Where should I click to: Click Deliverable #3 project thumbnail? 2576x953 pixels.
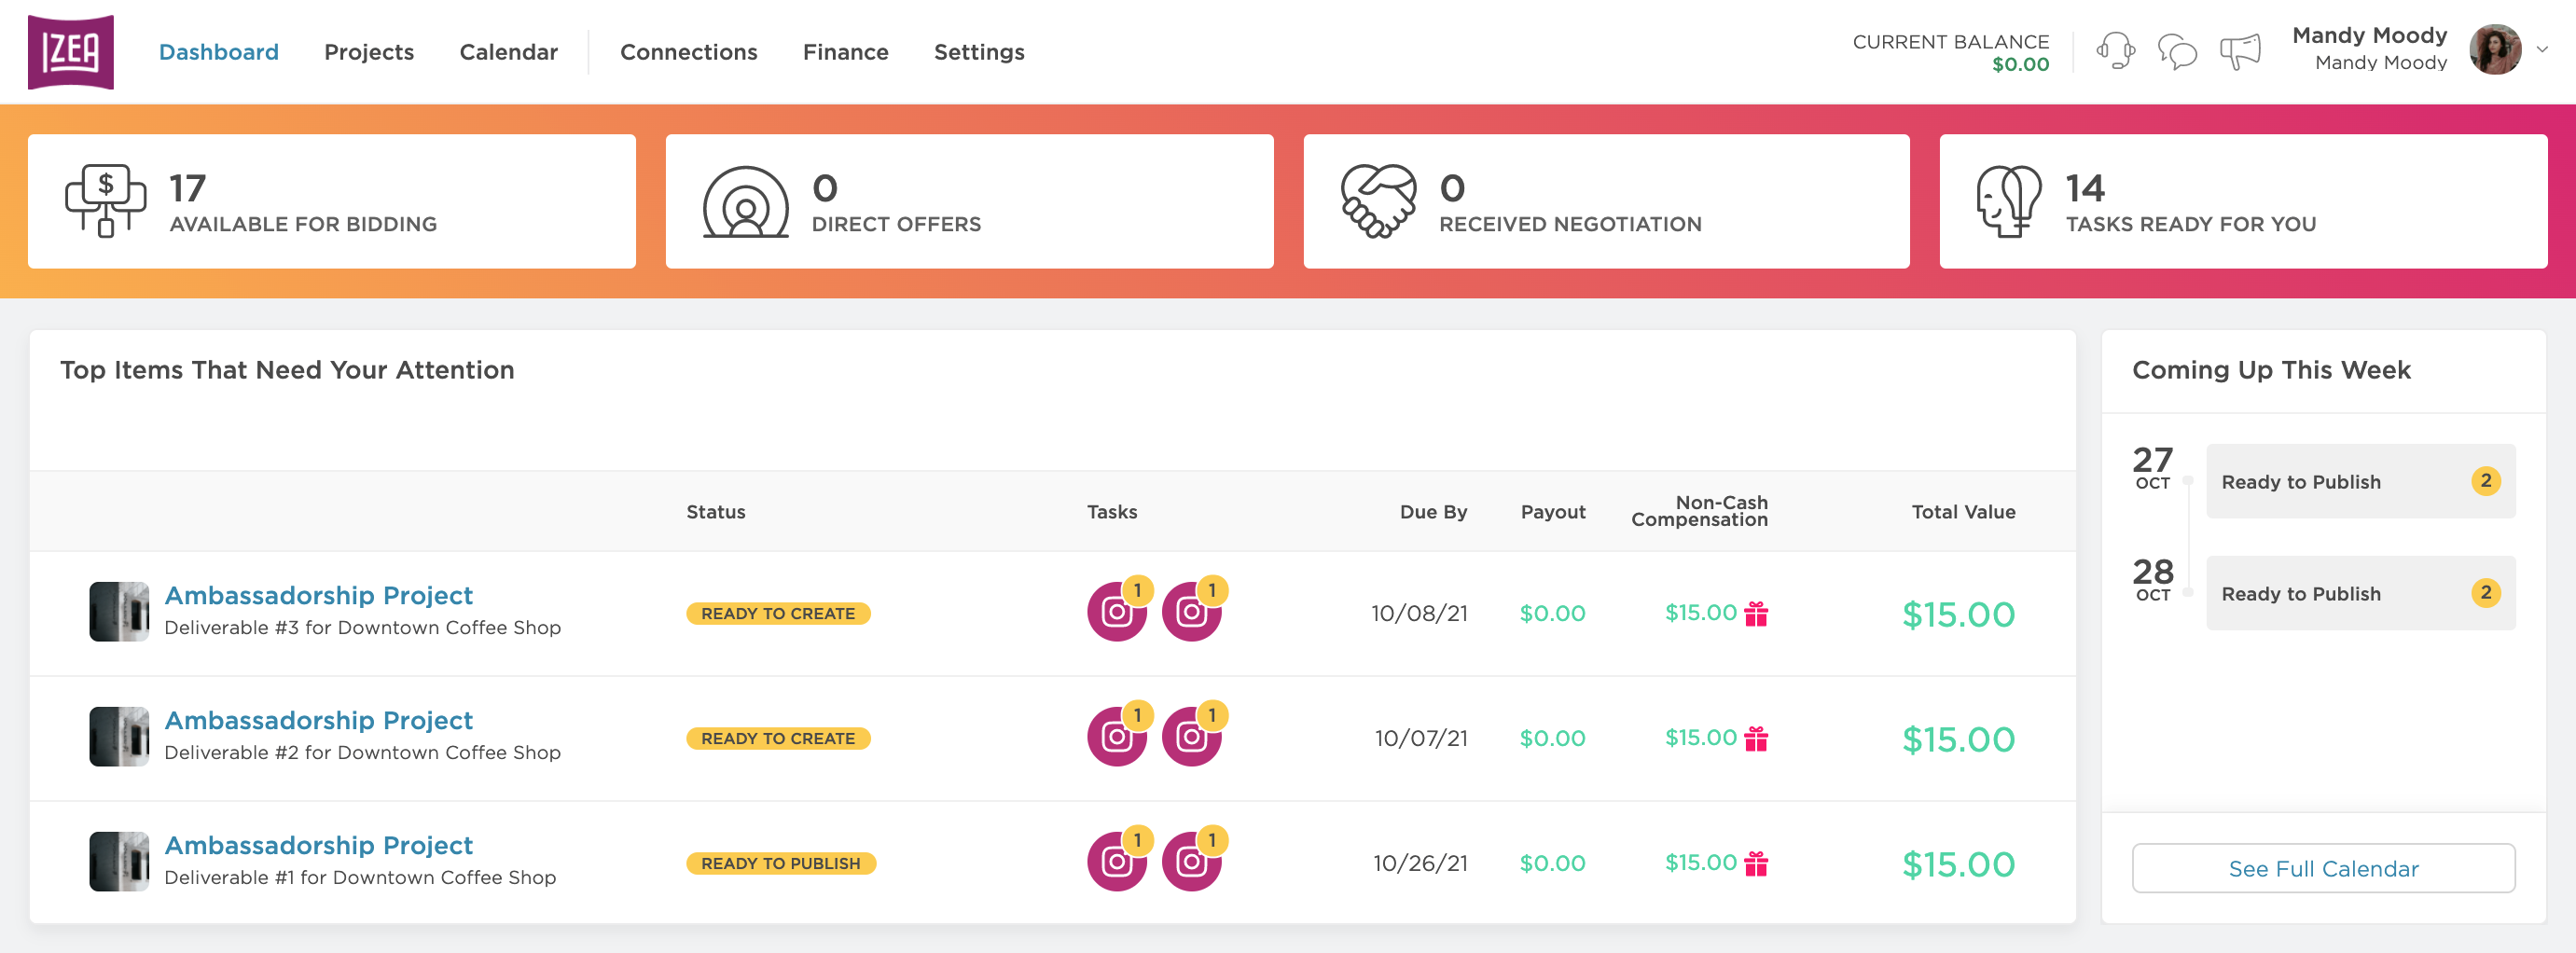point(119,611)
